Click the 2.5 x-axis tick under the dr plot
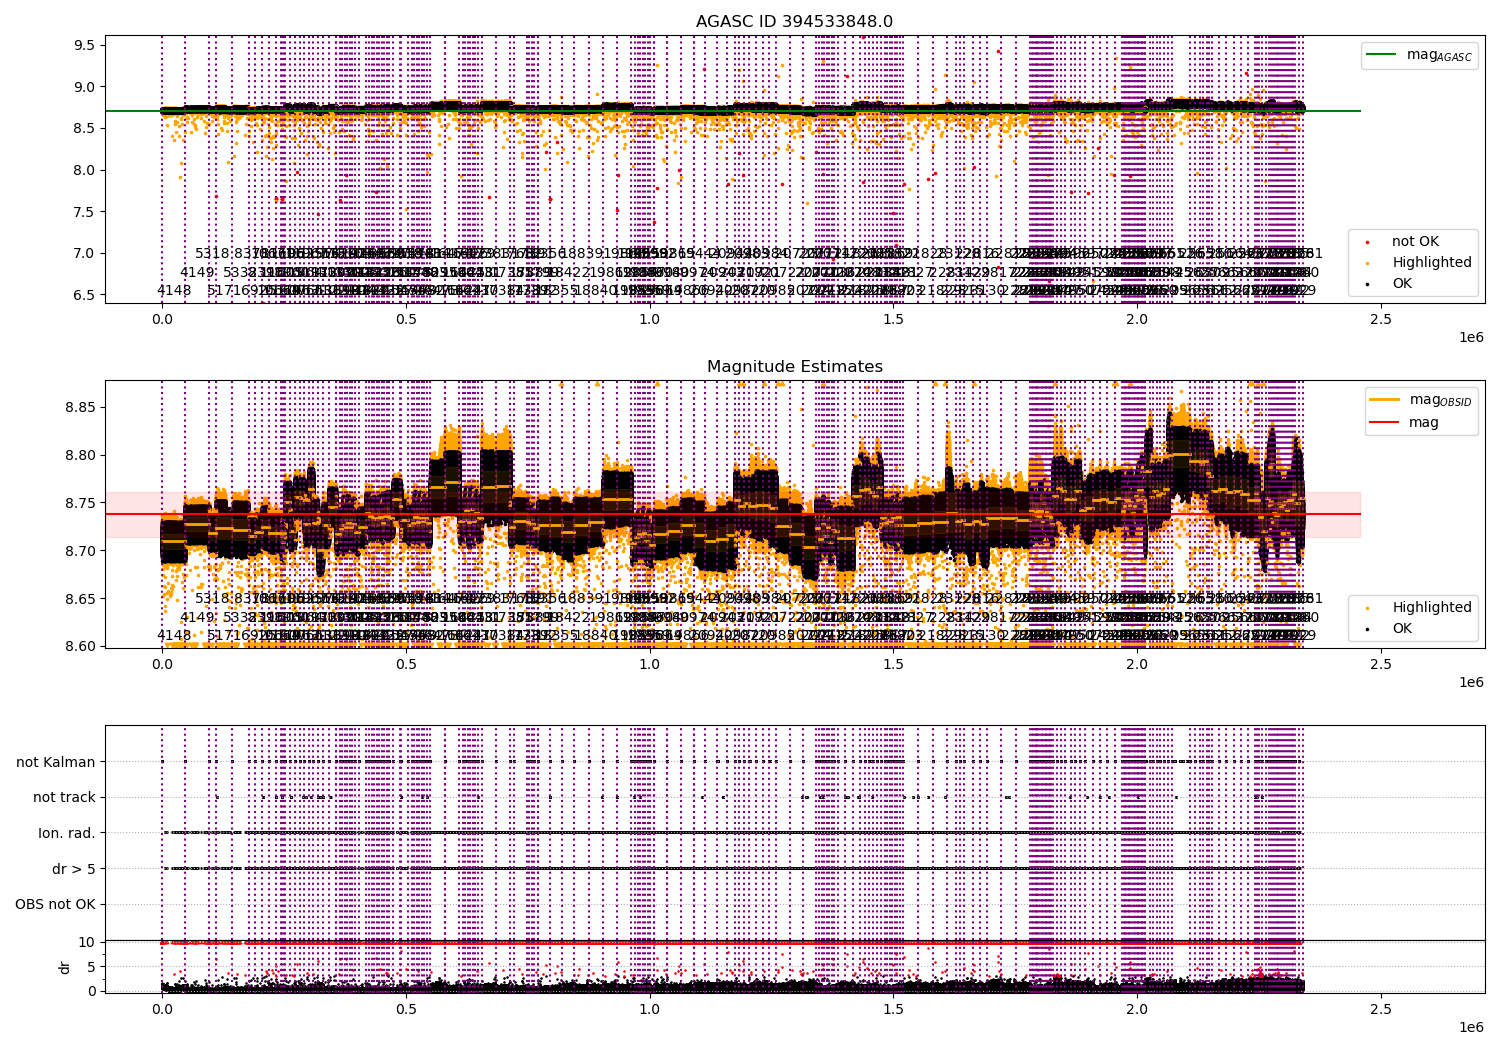1500x1050 pixels. [x=1381, y=1009]
